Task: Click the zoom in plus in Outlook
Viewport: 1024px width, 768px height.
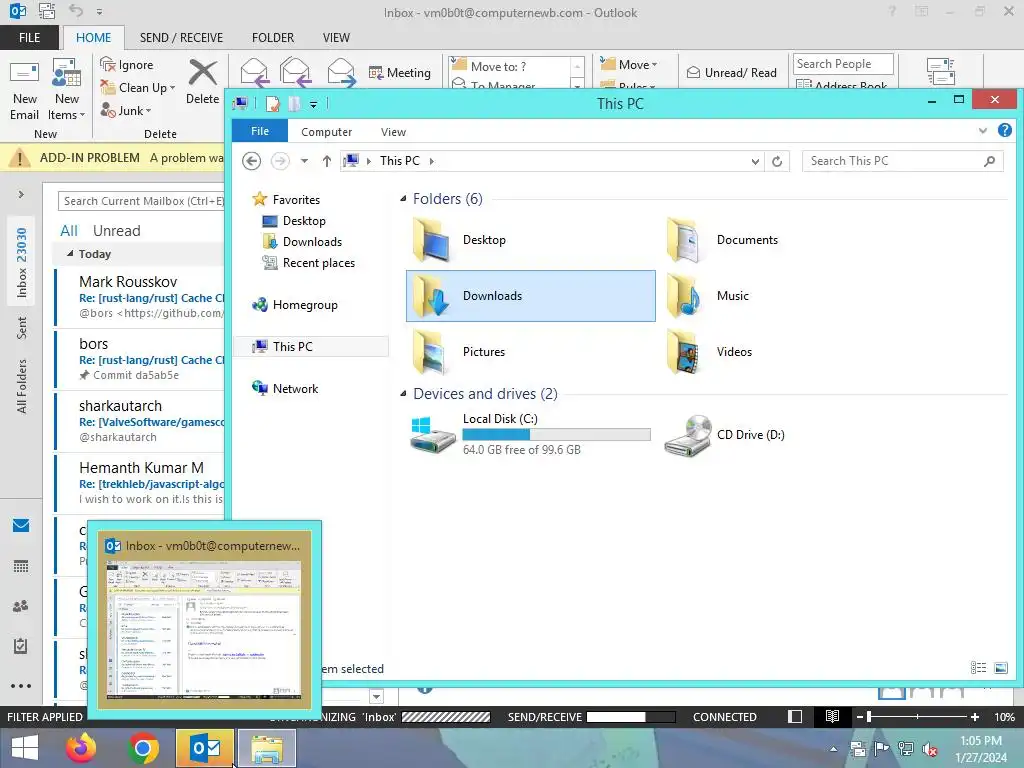Action: tap(974, 717)
